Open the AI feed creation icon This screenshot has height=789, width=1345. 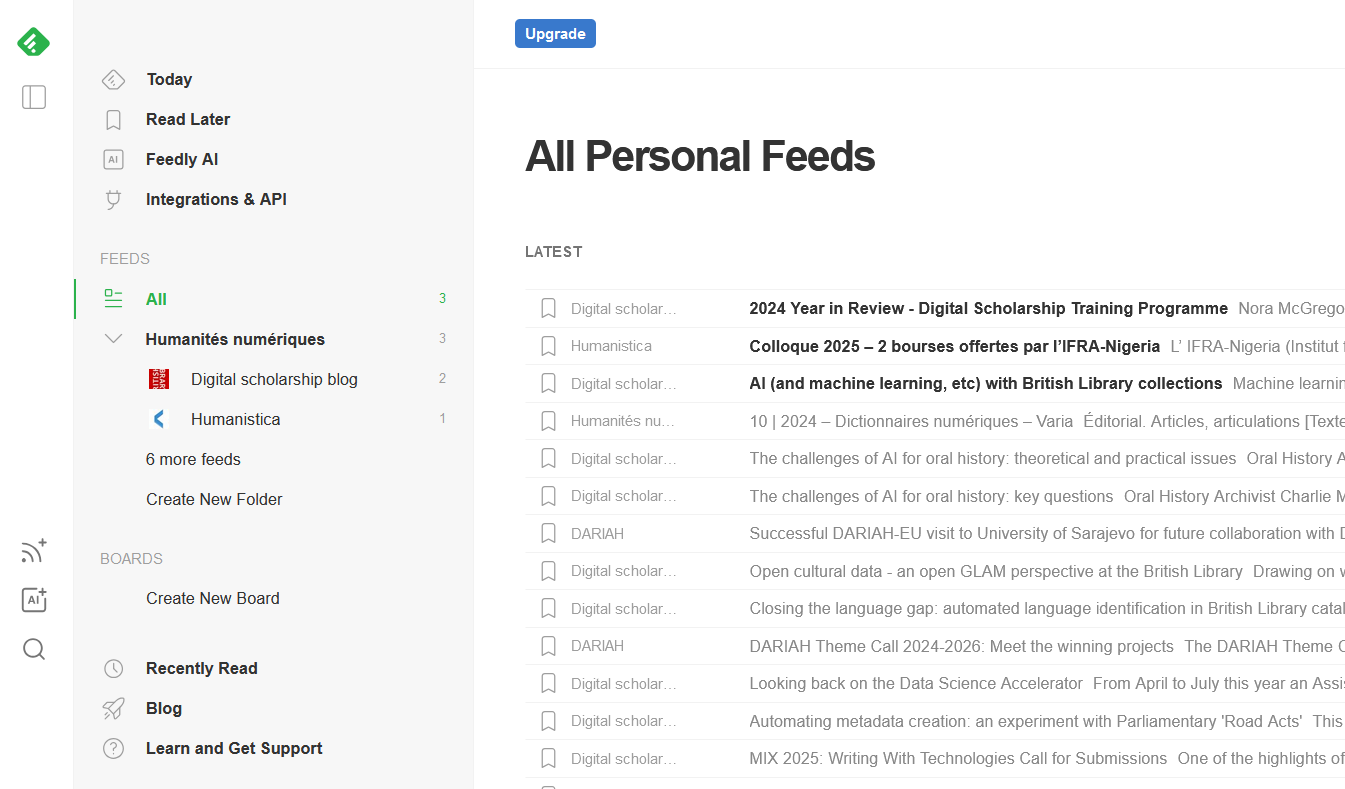(x=34, y=600)
